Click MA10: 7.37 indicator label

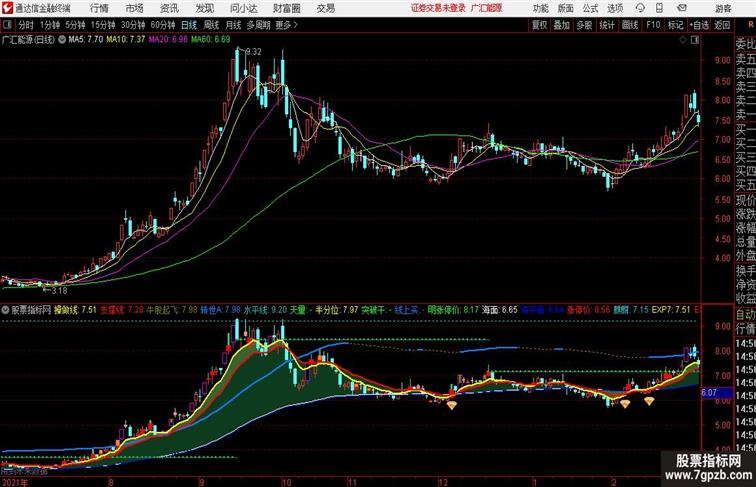tap(126, 40)
